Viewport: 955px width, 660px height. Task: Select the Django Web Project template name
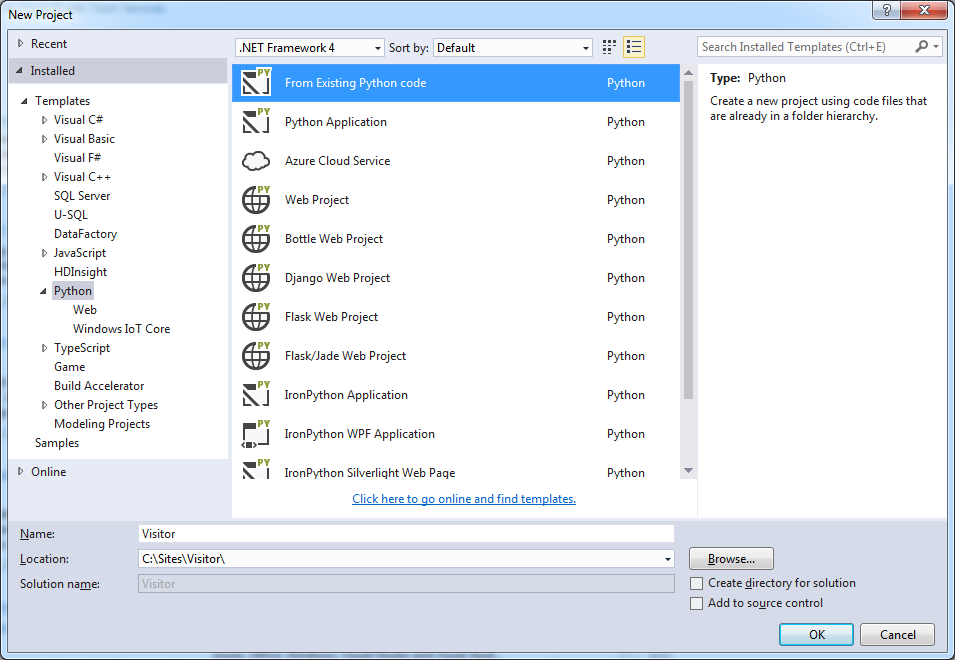tap(337, 278)
